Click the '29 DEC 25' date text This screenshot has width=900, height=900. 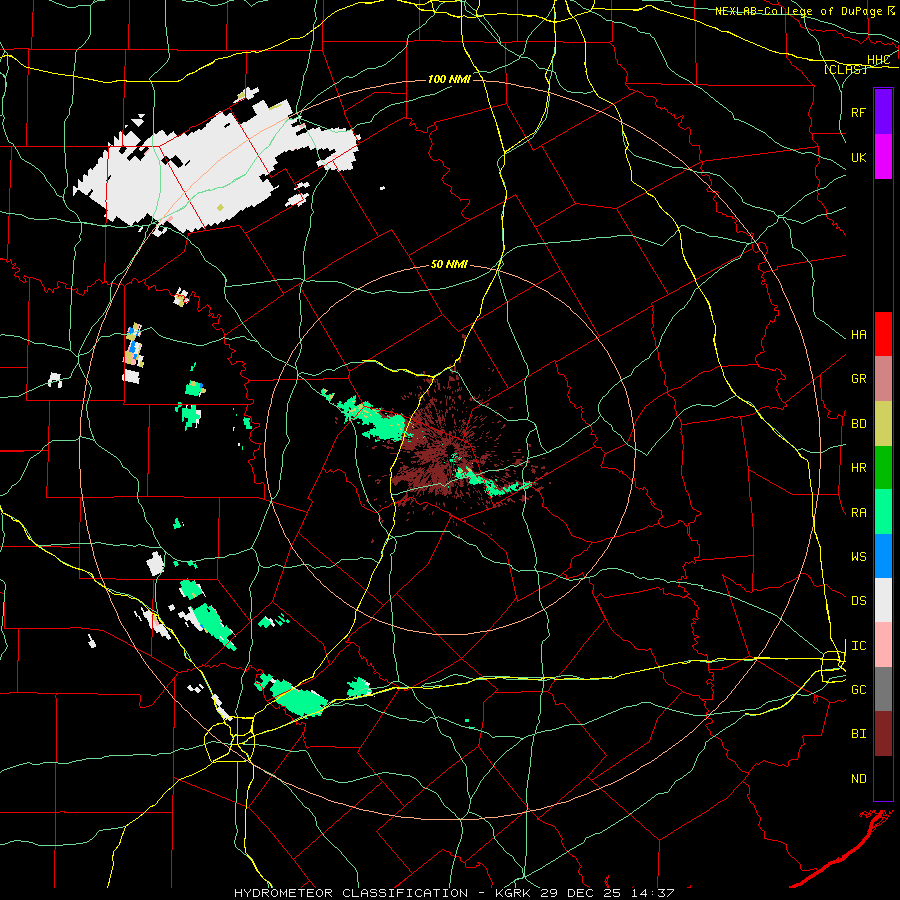click(x=581, y=893)
